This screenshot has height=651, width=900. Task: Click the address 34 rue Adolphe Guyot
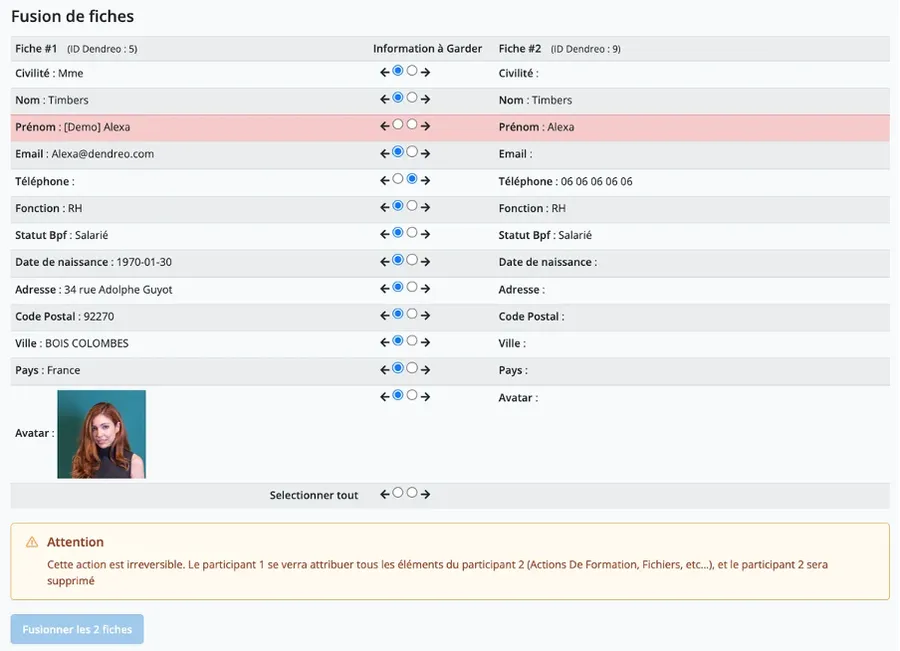(118, 289)
